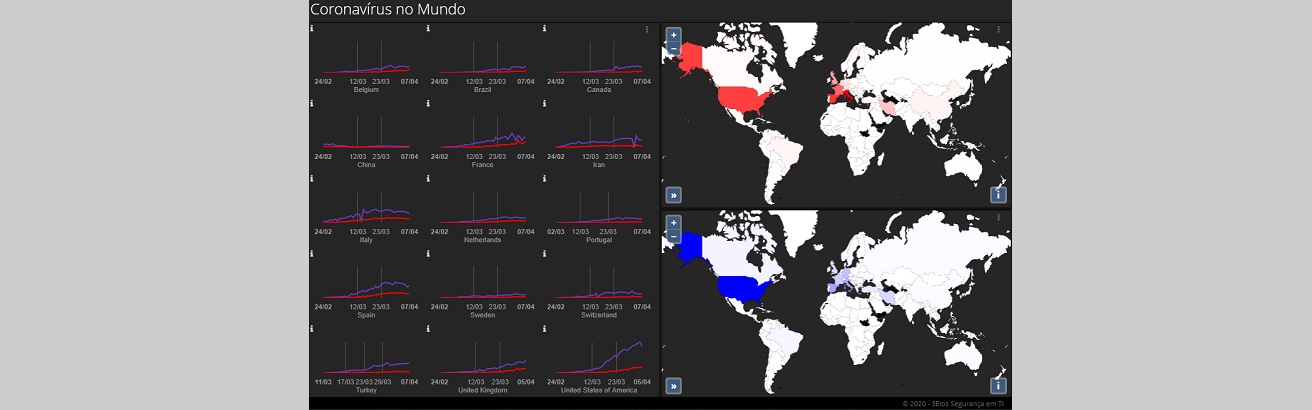1312x410 pixels.
Task: Expand the blue map side panel arrows
Action: point(674,385)
